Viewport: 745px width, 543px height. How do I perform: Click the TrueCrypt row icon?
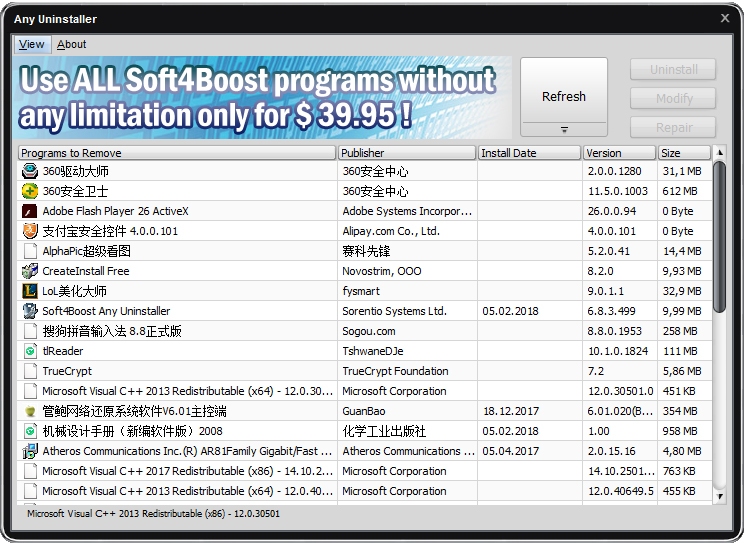(30, 371)
